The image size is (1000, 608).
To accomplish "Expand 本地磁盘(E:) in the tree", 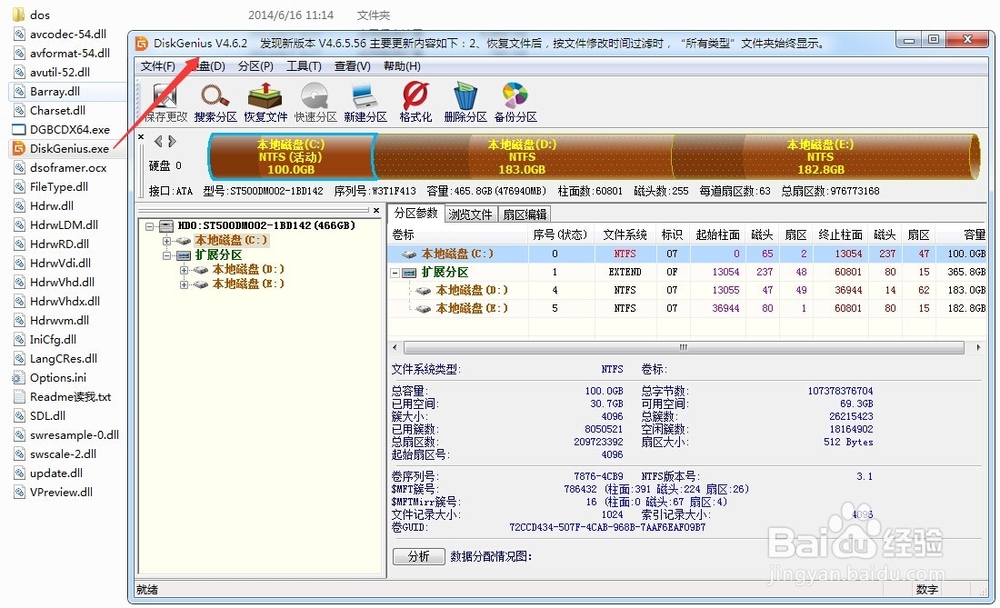I will point(184,285).
